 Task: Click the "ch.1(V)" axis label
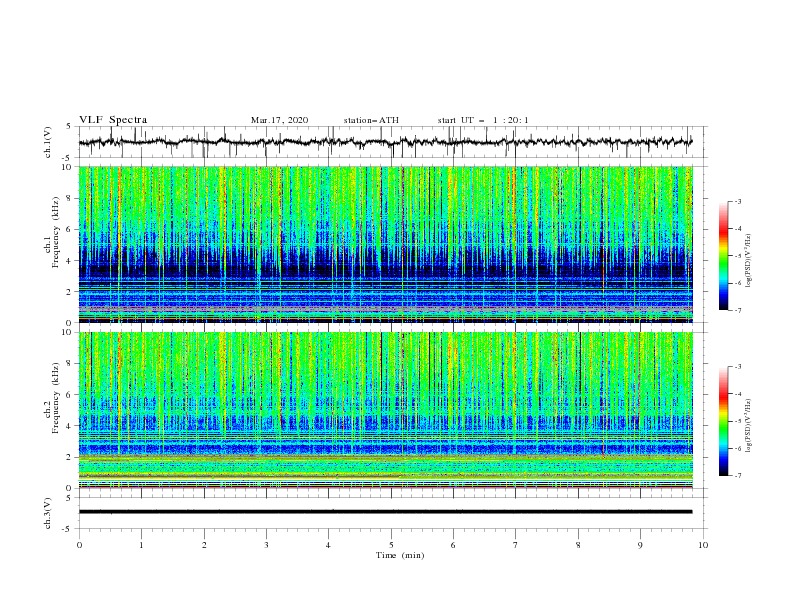48,142
